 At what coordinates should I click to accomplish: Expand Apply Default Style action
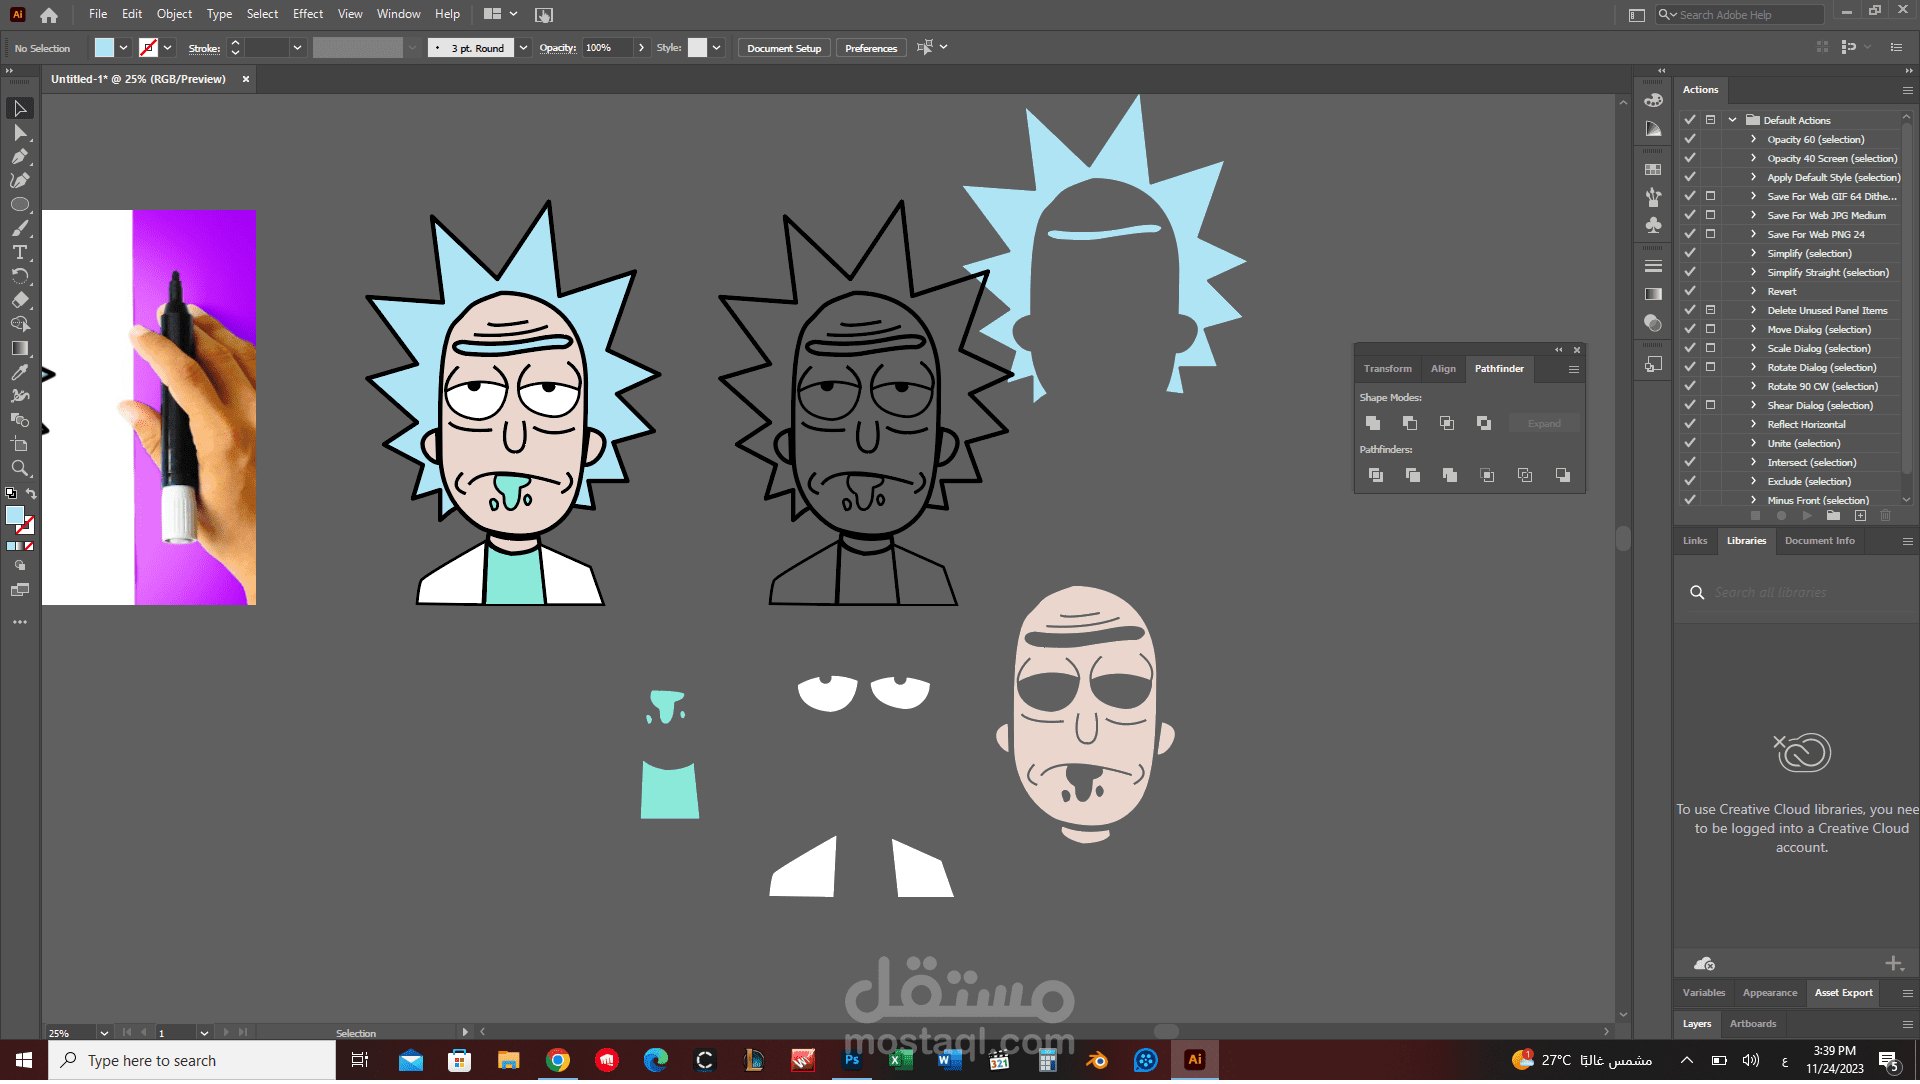(x=1753, y=177)
